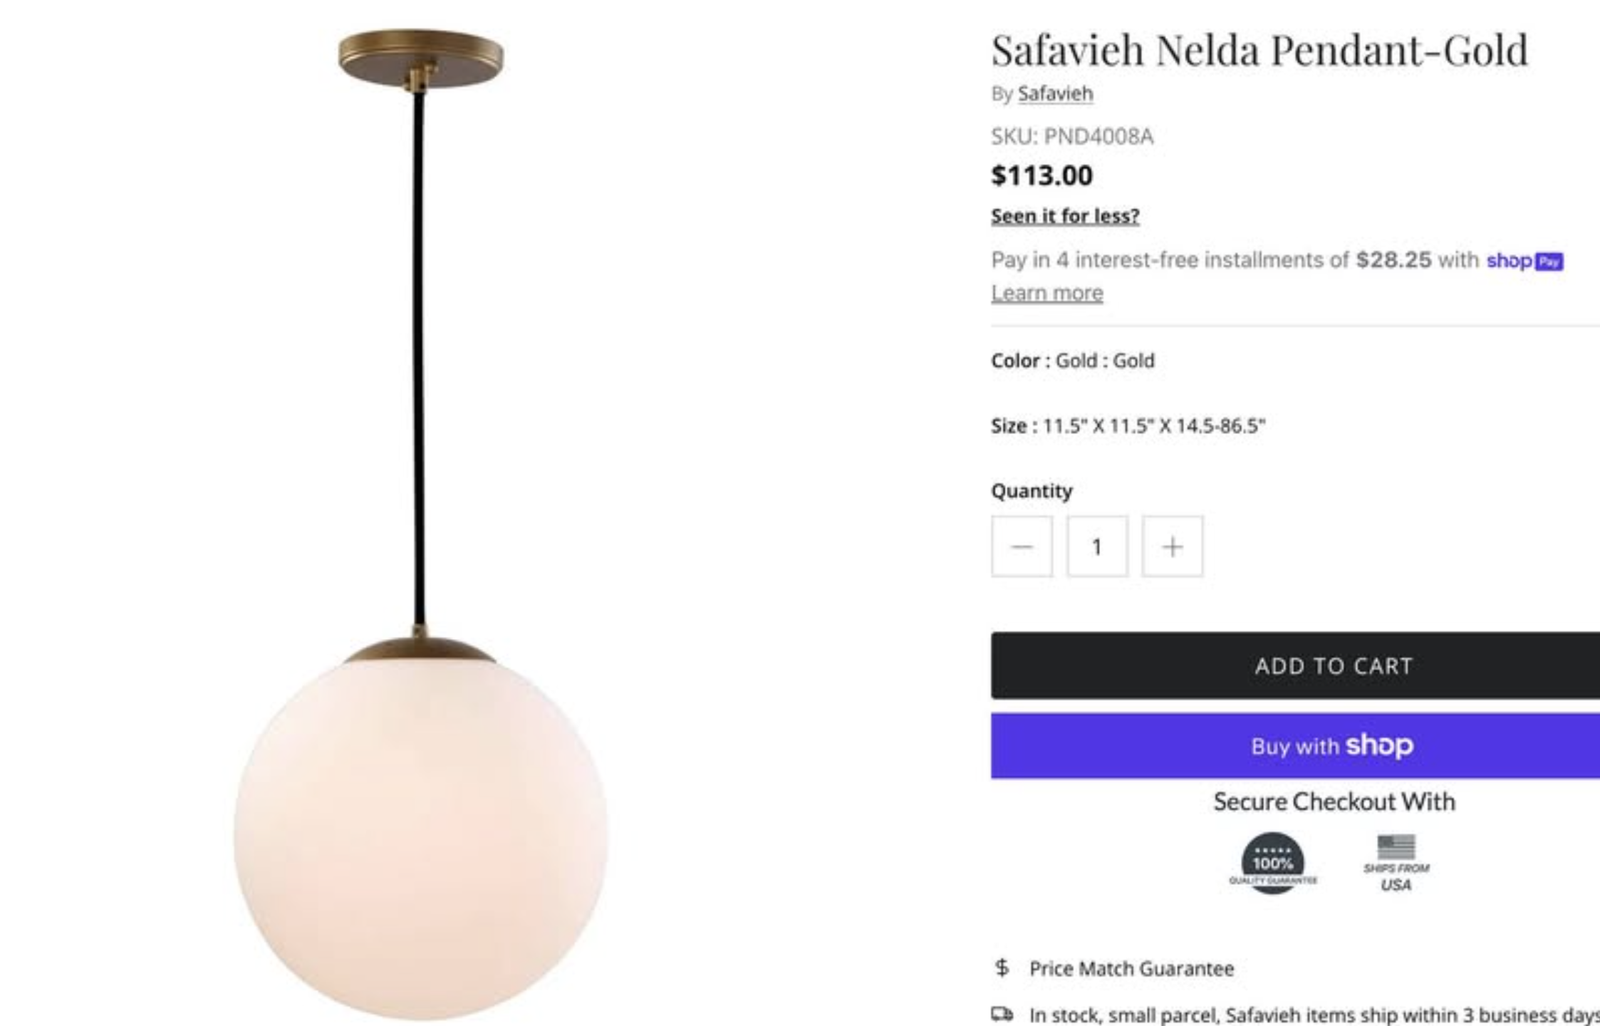Click the Safavieh Nelda Pendant-Gold title
Screen dimensions: 1600x1026
tap(1259, 50)
